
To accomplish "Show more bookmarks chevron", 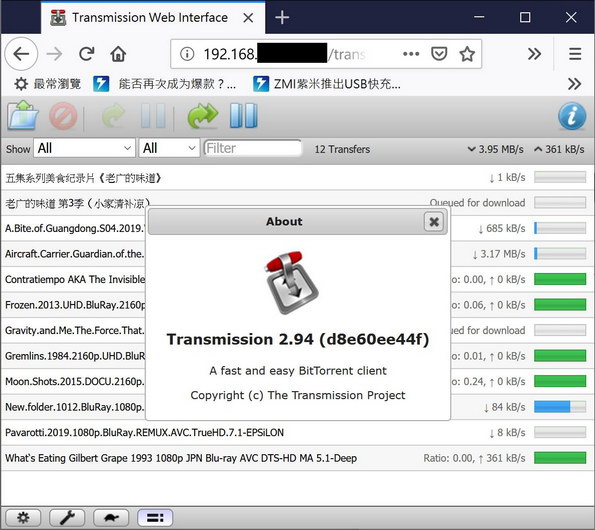I will pos(575,83).
